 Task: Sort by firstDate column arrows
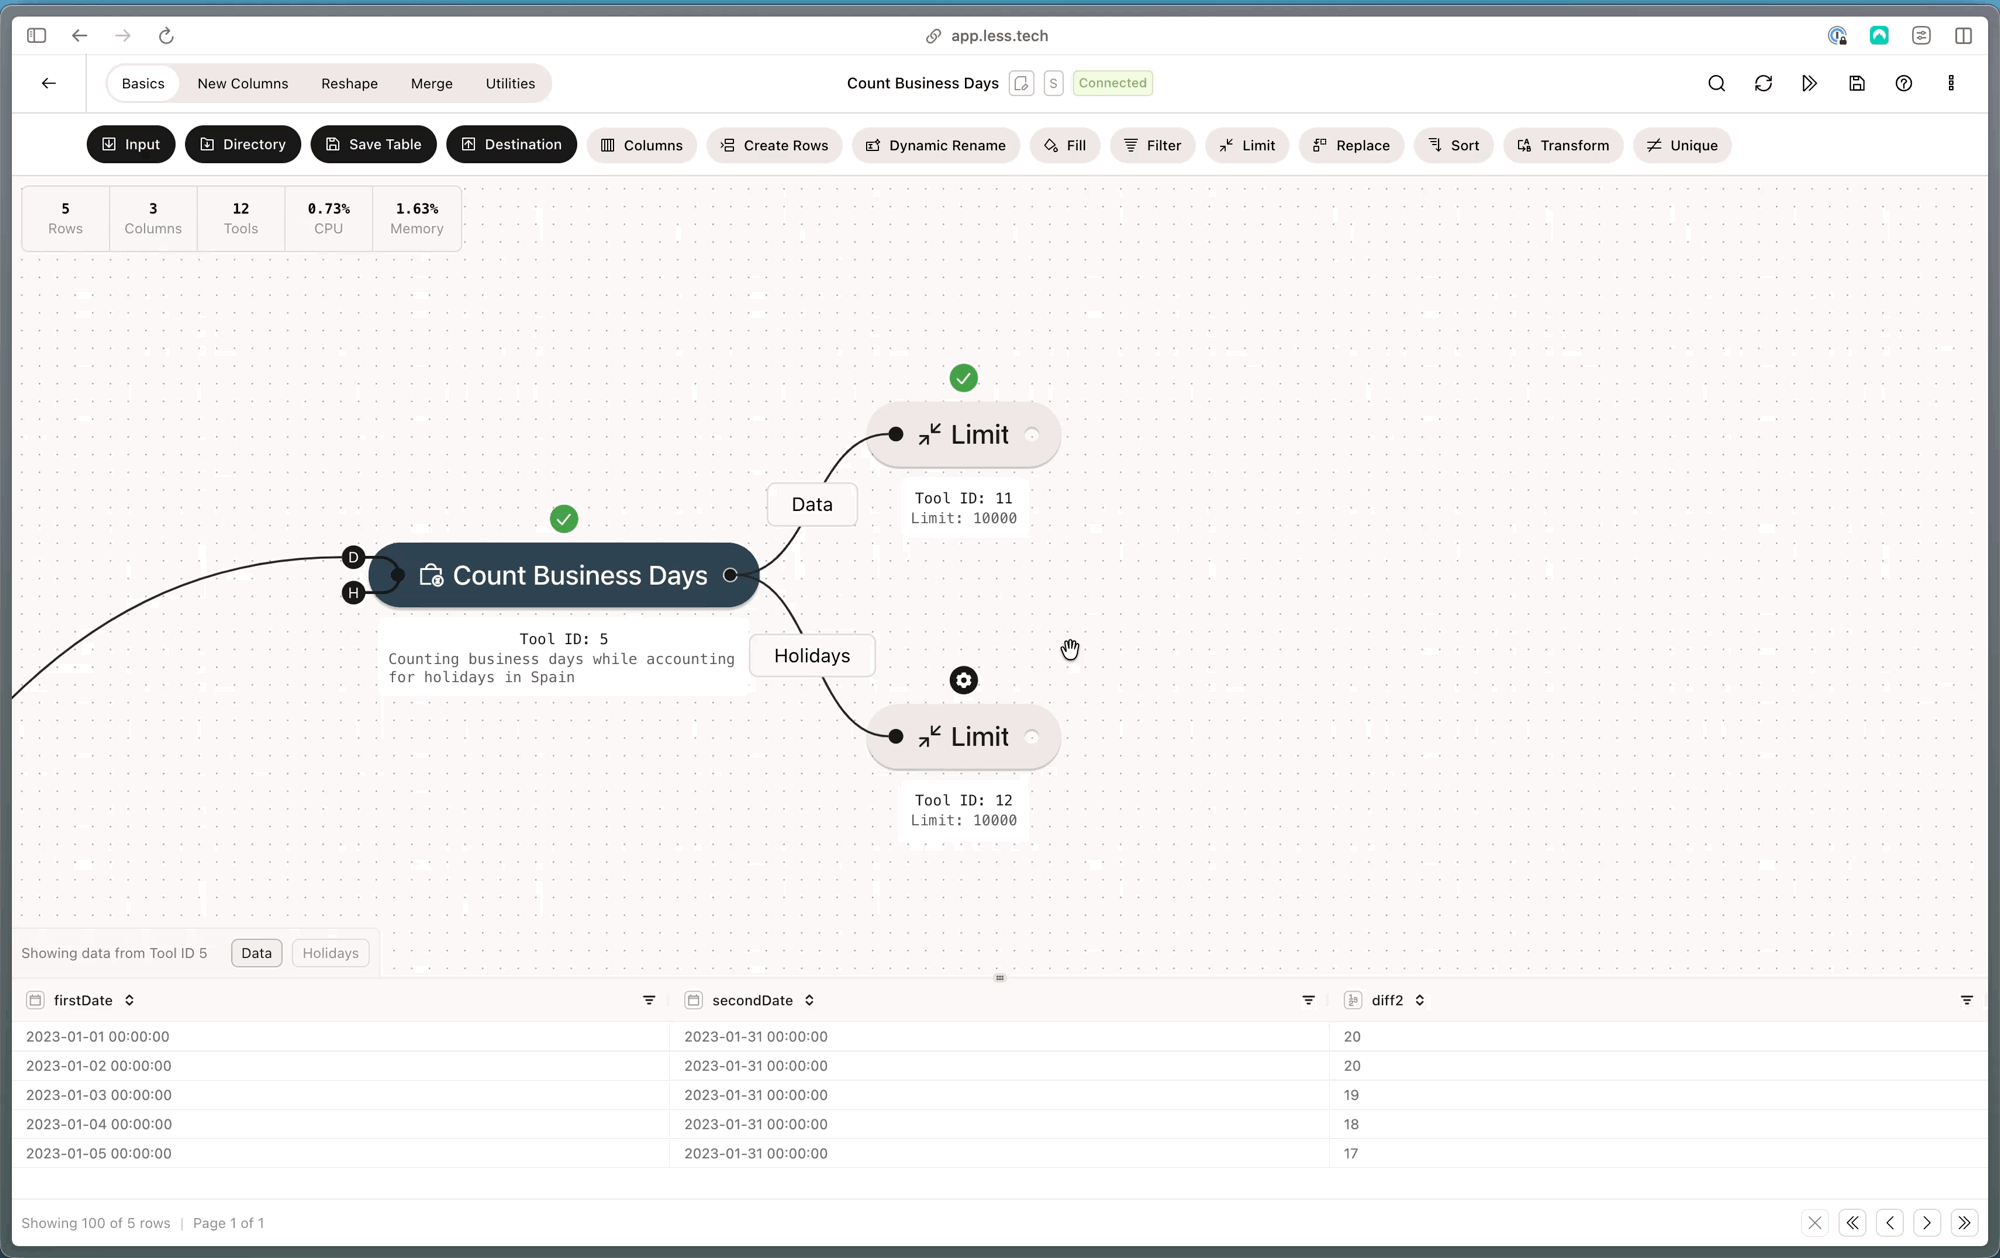[x=129, y=1000]
